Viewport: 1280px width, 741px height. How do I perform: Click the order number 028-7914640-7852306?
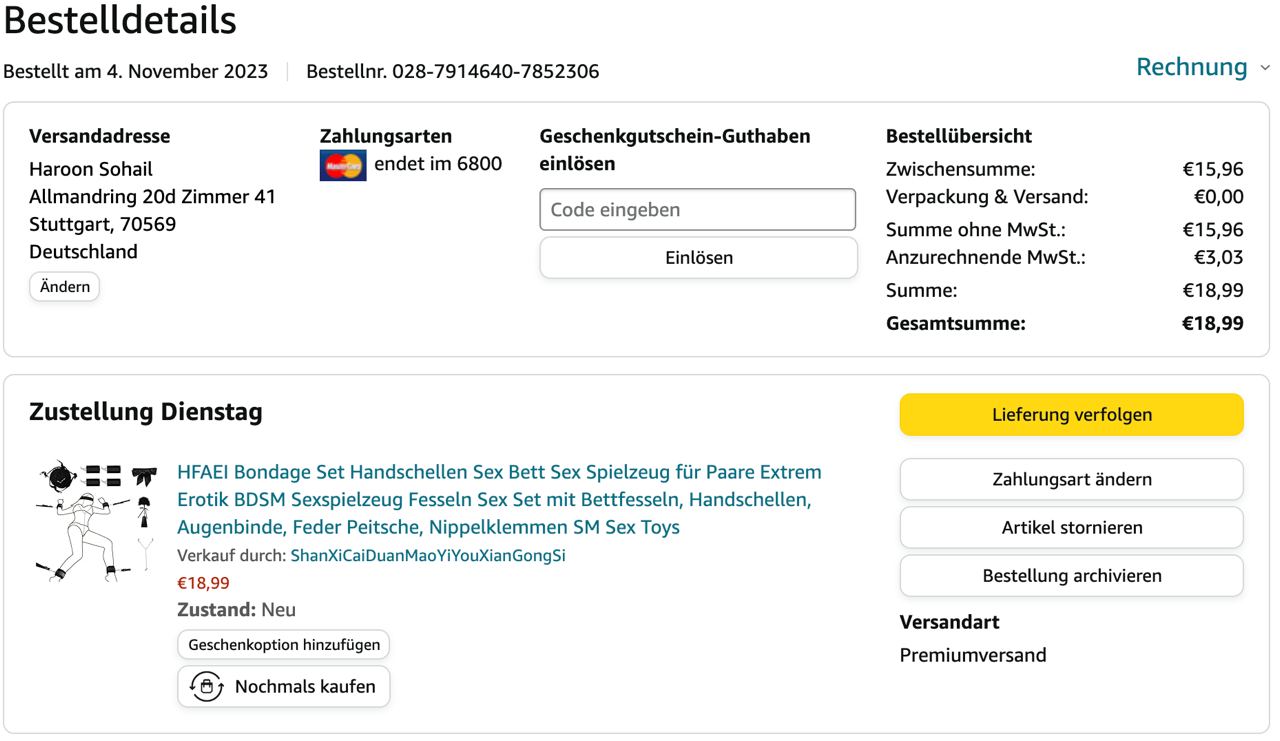coord(496,72)
